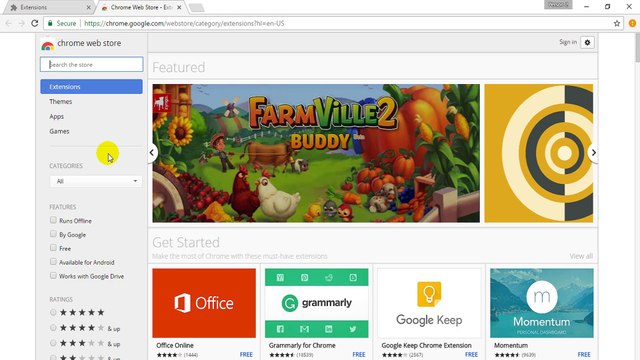Enable Runs Offline checkbox
Viewport: 640px width, 360px height.
point(53,220)
